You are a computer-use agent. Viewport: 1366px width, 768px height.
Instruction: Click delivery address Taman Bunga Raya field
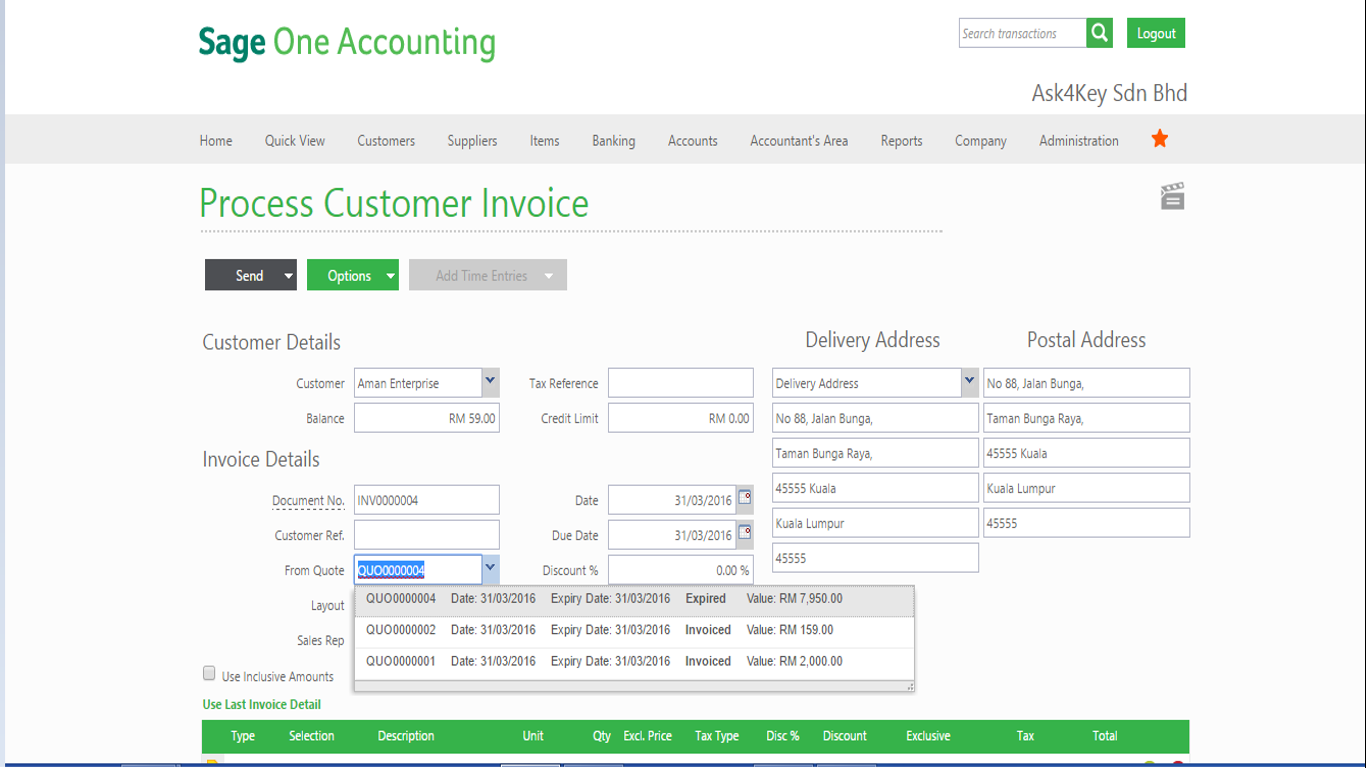coord(875,453)
